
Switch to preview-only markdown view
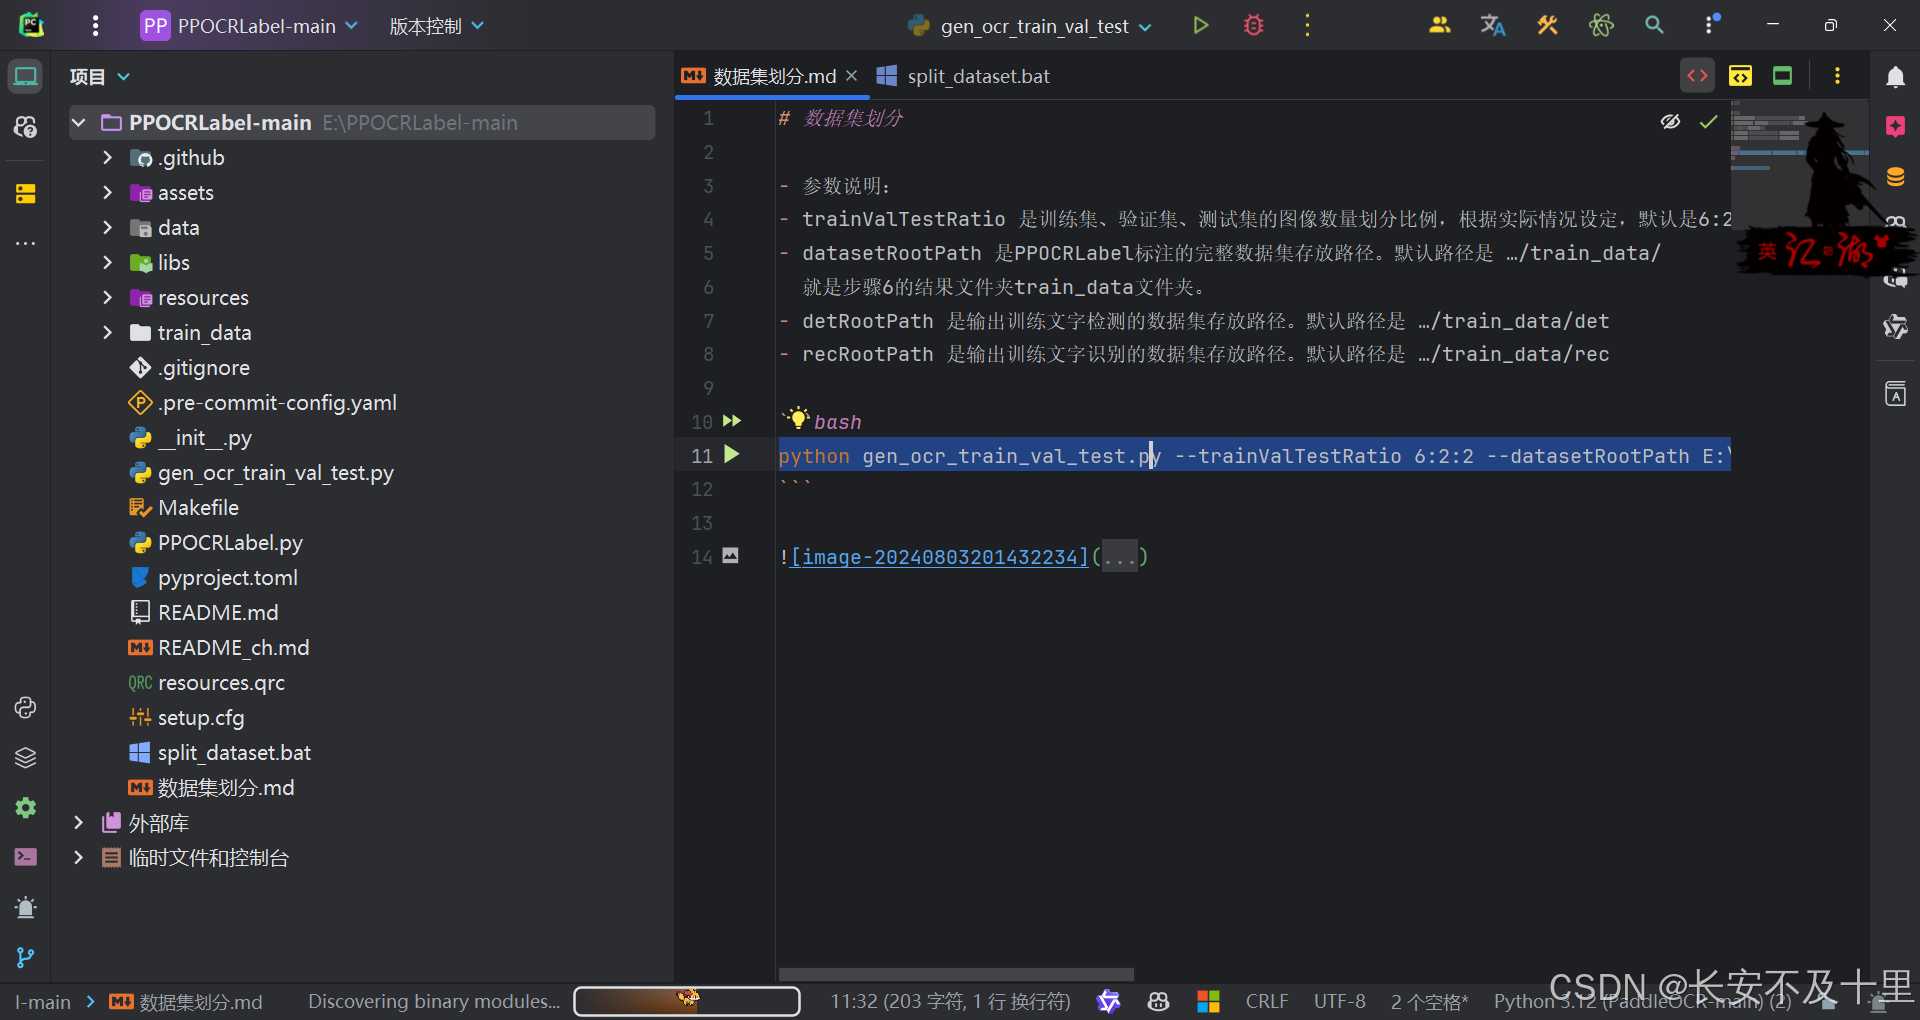[x=1782, y=76]
